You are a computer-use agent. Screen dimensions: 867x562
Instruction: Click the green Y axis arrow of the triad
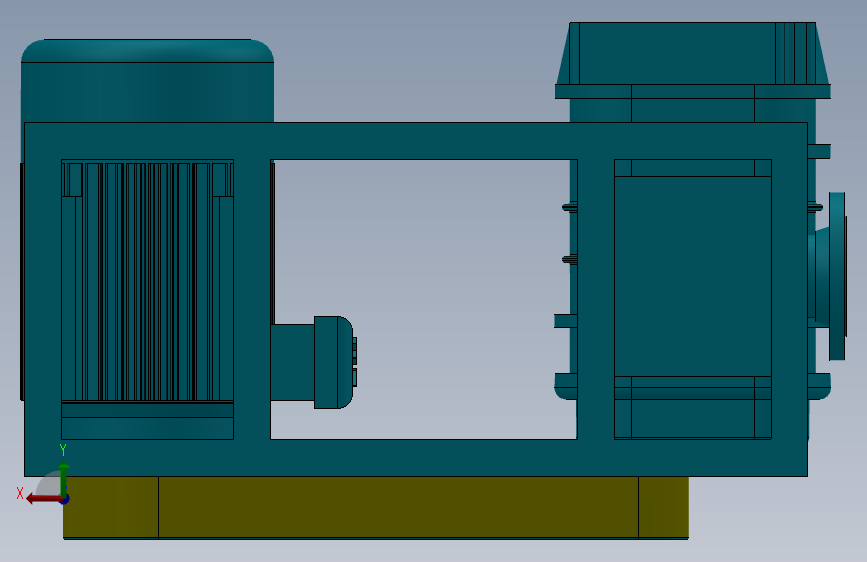[x=64, y=479]
